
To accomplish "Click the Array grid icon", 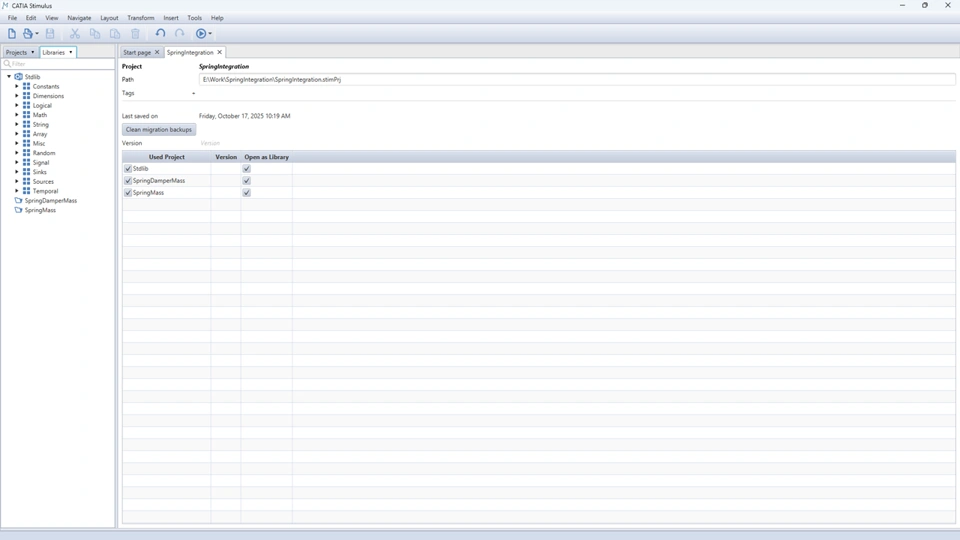I will tap(26, 133).
